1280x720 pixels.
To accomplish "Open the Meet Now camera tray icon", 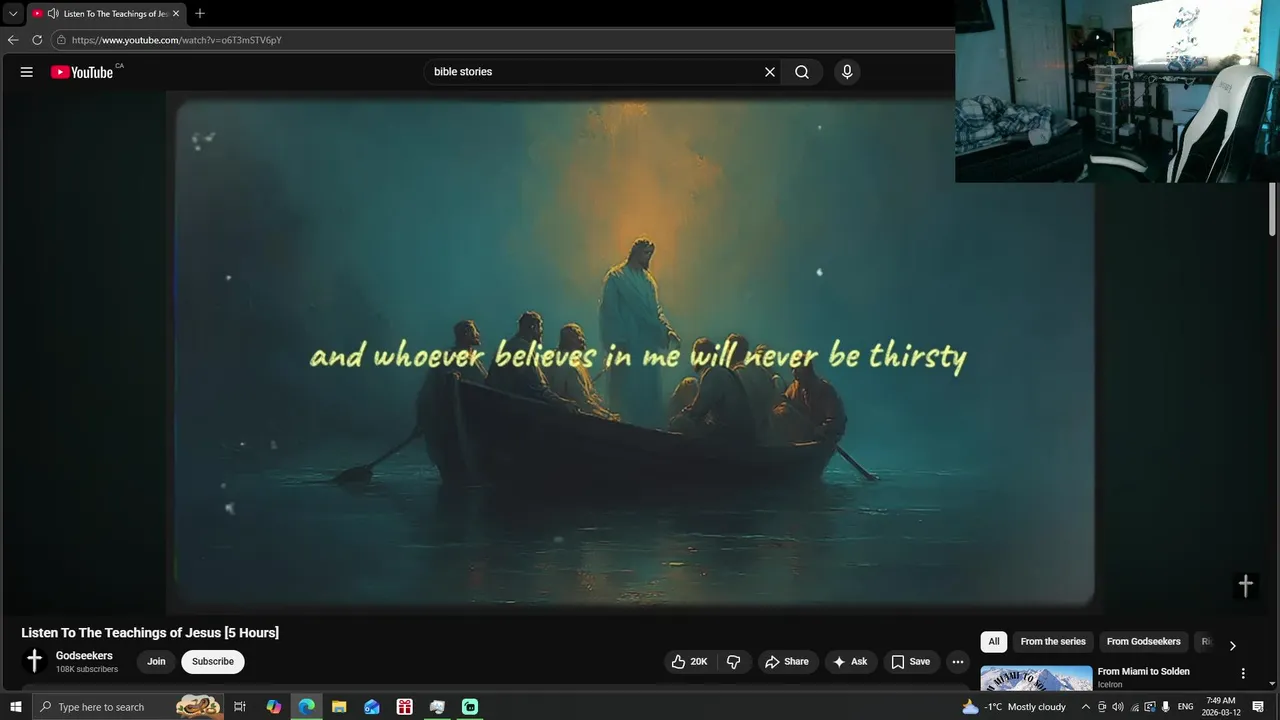I will (x=1102, y=707).
